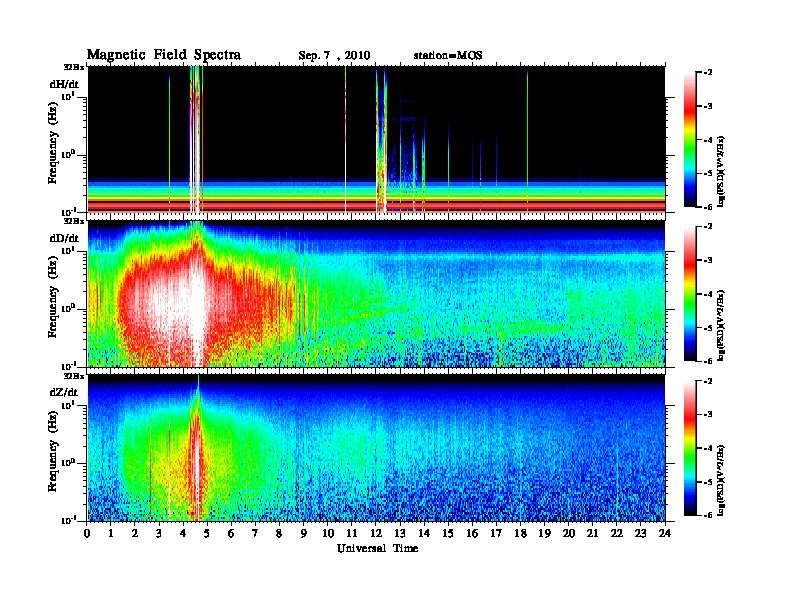Click the 'dH/dt' panel label
The height and width of the screenshot is (612, 792).
click(x=64, y=84)
